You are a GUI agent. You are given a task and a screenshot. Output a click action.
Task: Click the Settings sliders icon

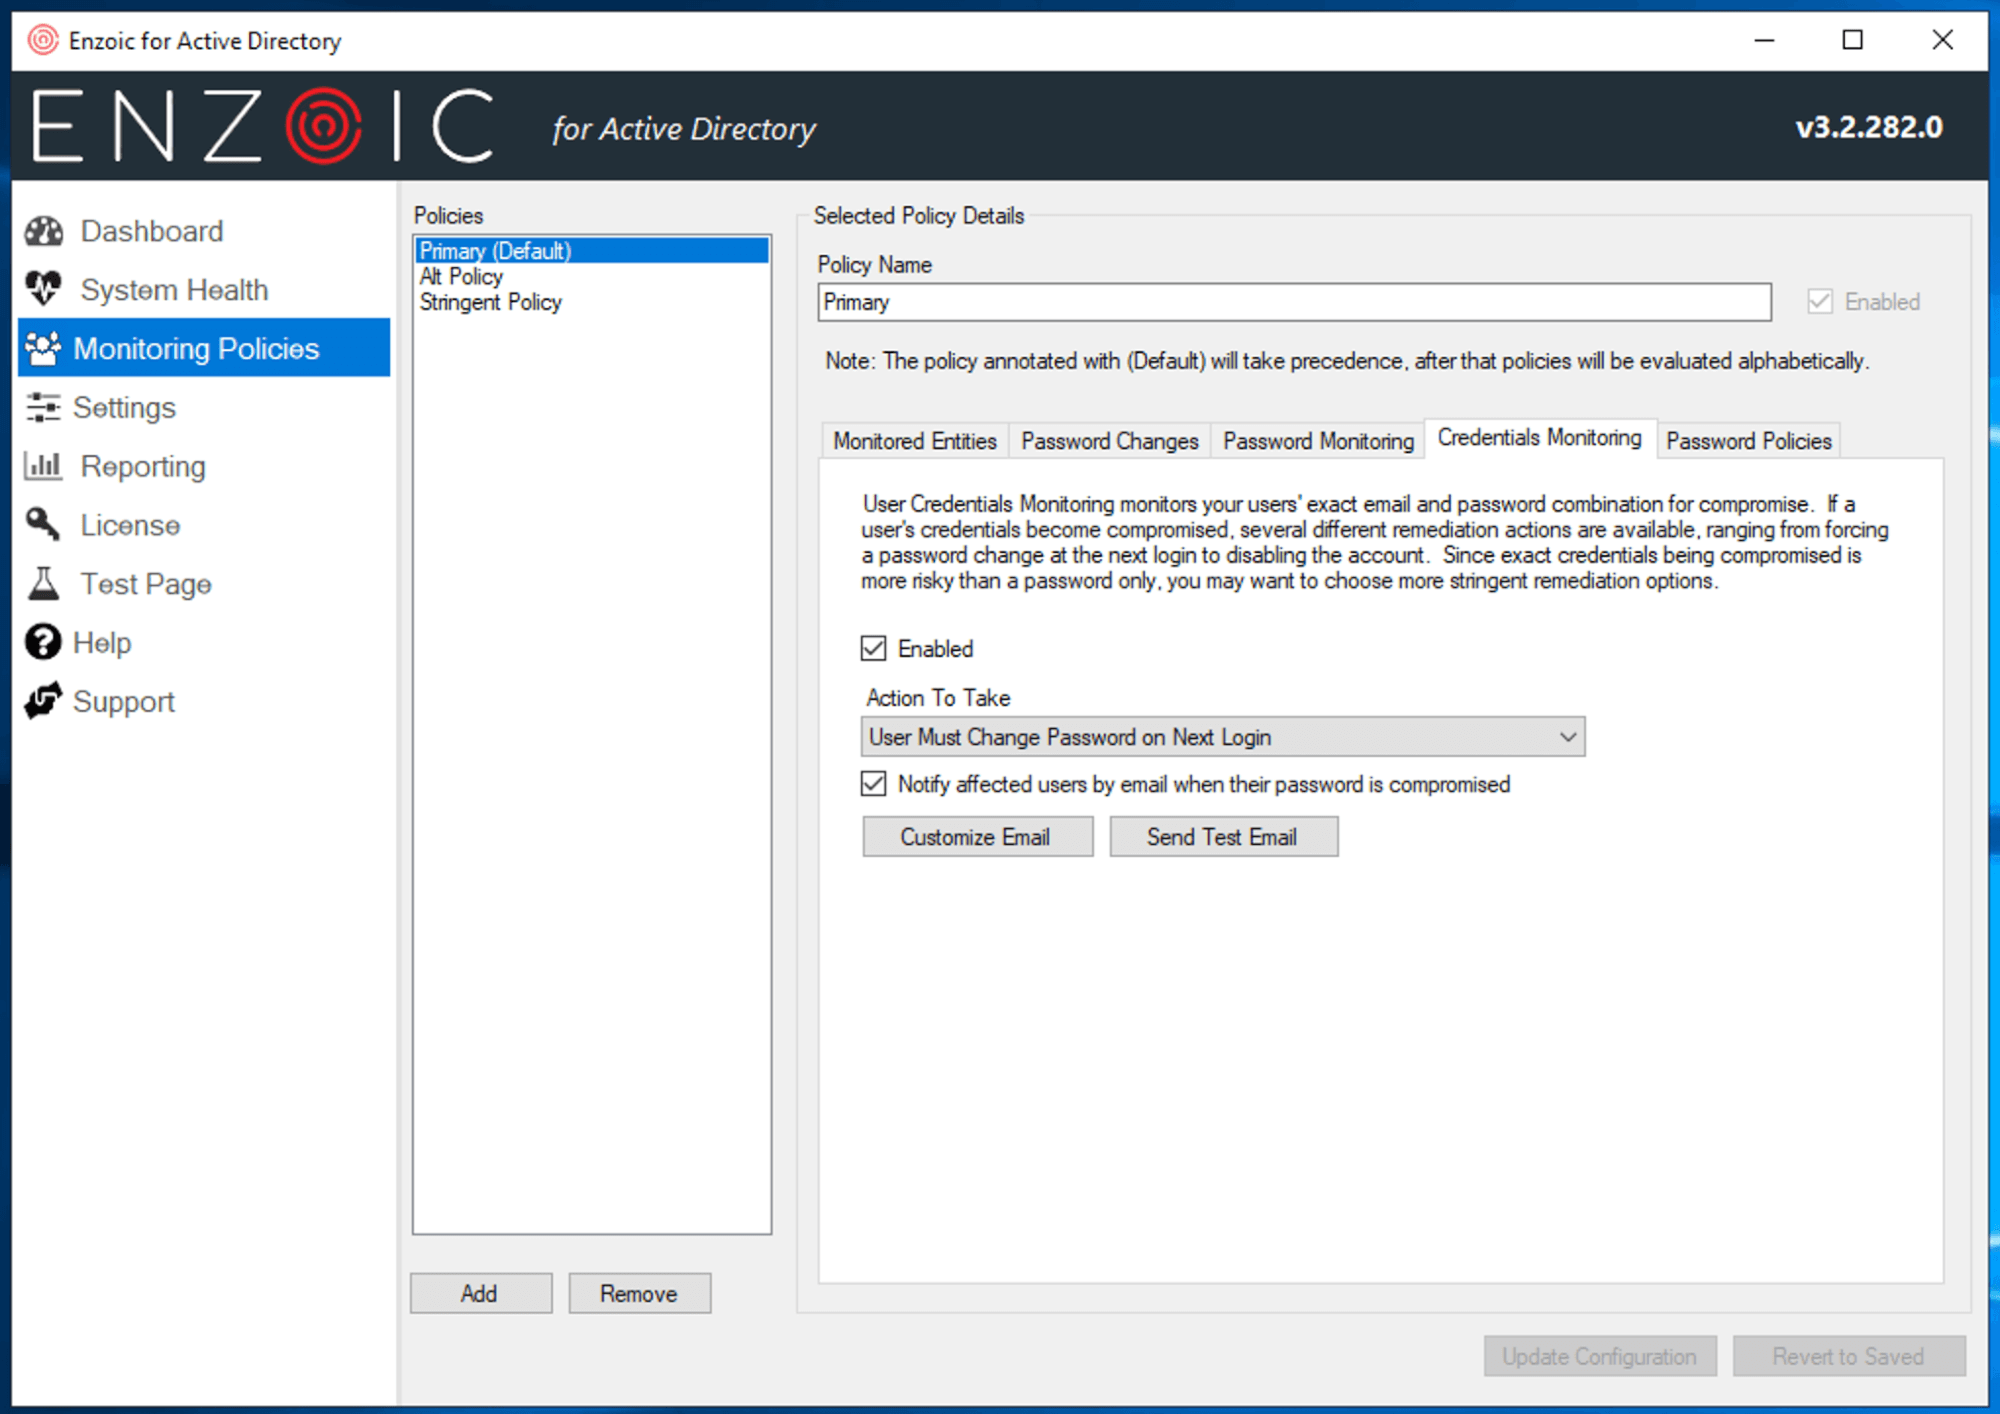point(44,407)
